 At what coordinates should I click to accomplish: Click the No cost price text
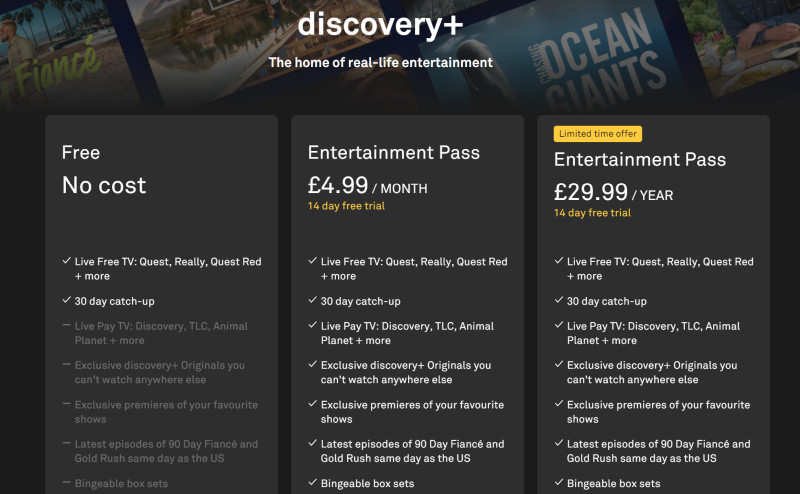click(104, 185)
